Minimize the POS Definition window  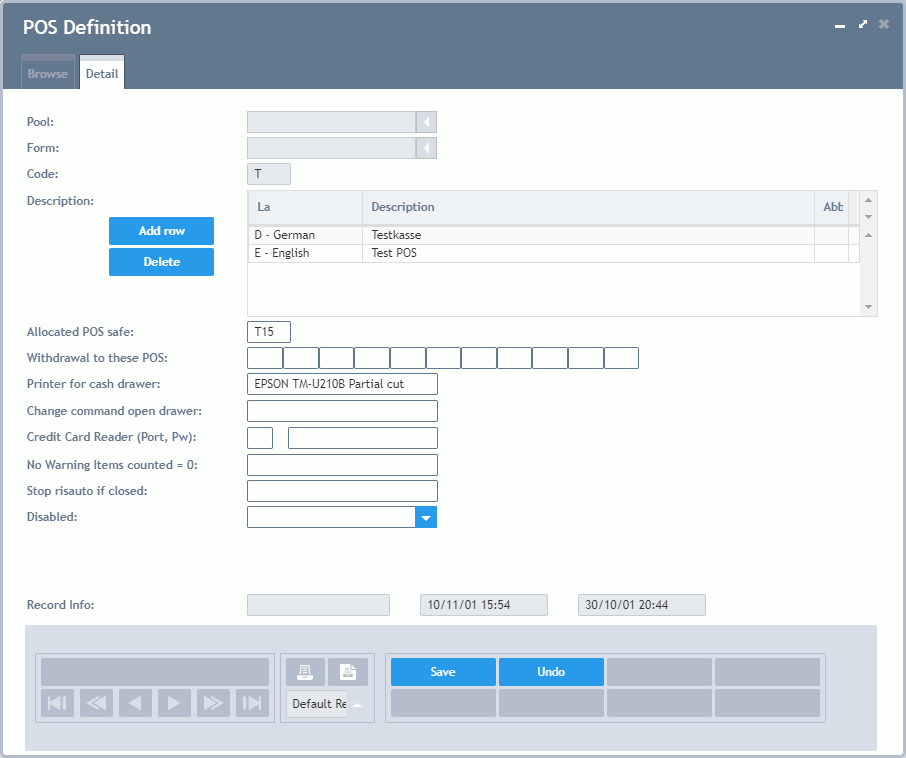point(840,25)
